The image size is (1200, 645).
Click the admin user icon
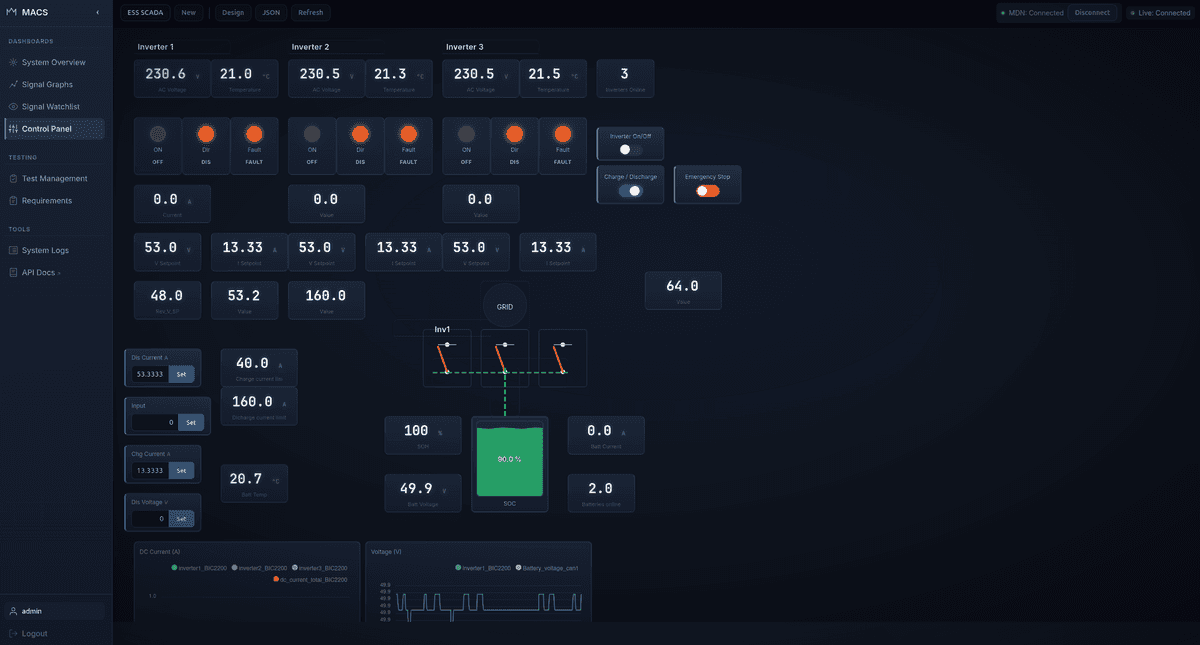pos(13,611)
